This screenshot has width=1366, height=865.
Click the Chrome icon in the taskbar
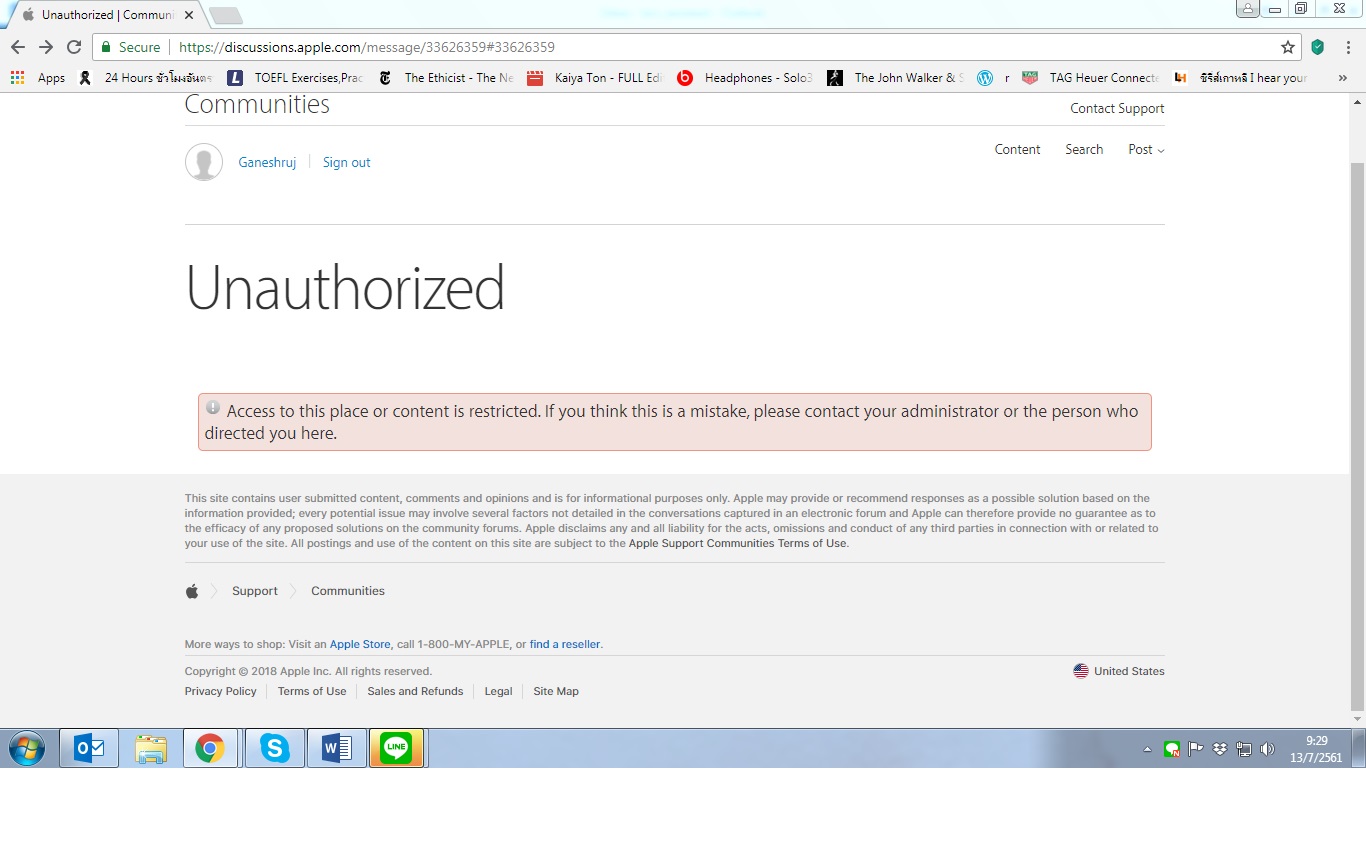point(210,748)
